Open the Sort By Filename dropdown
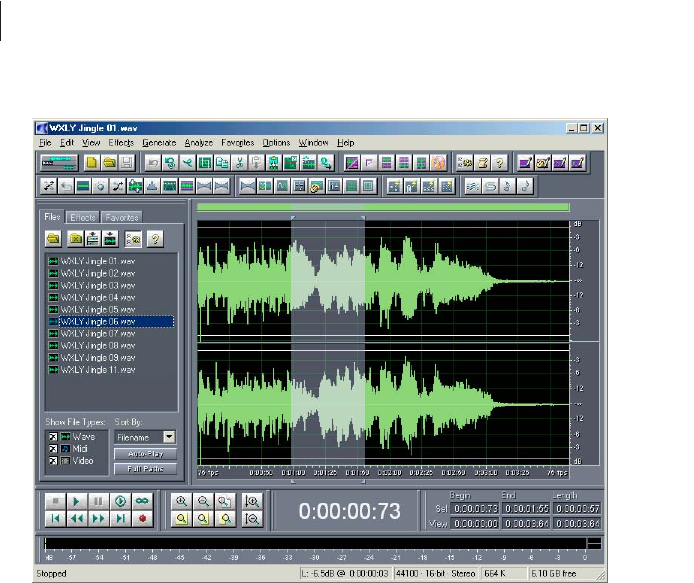The height and width of the screenshot is (583, 694). (169, 437)
